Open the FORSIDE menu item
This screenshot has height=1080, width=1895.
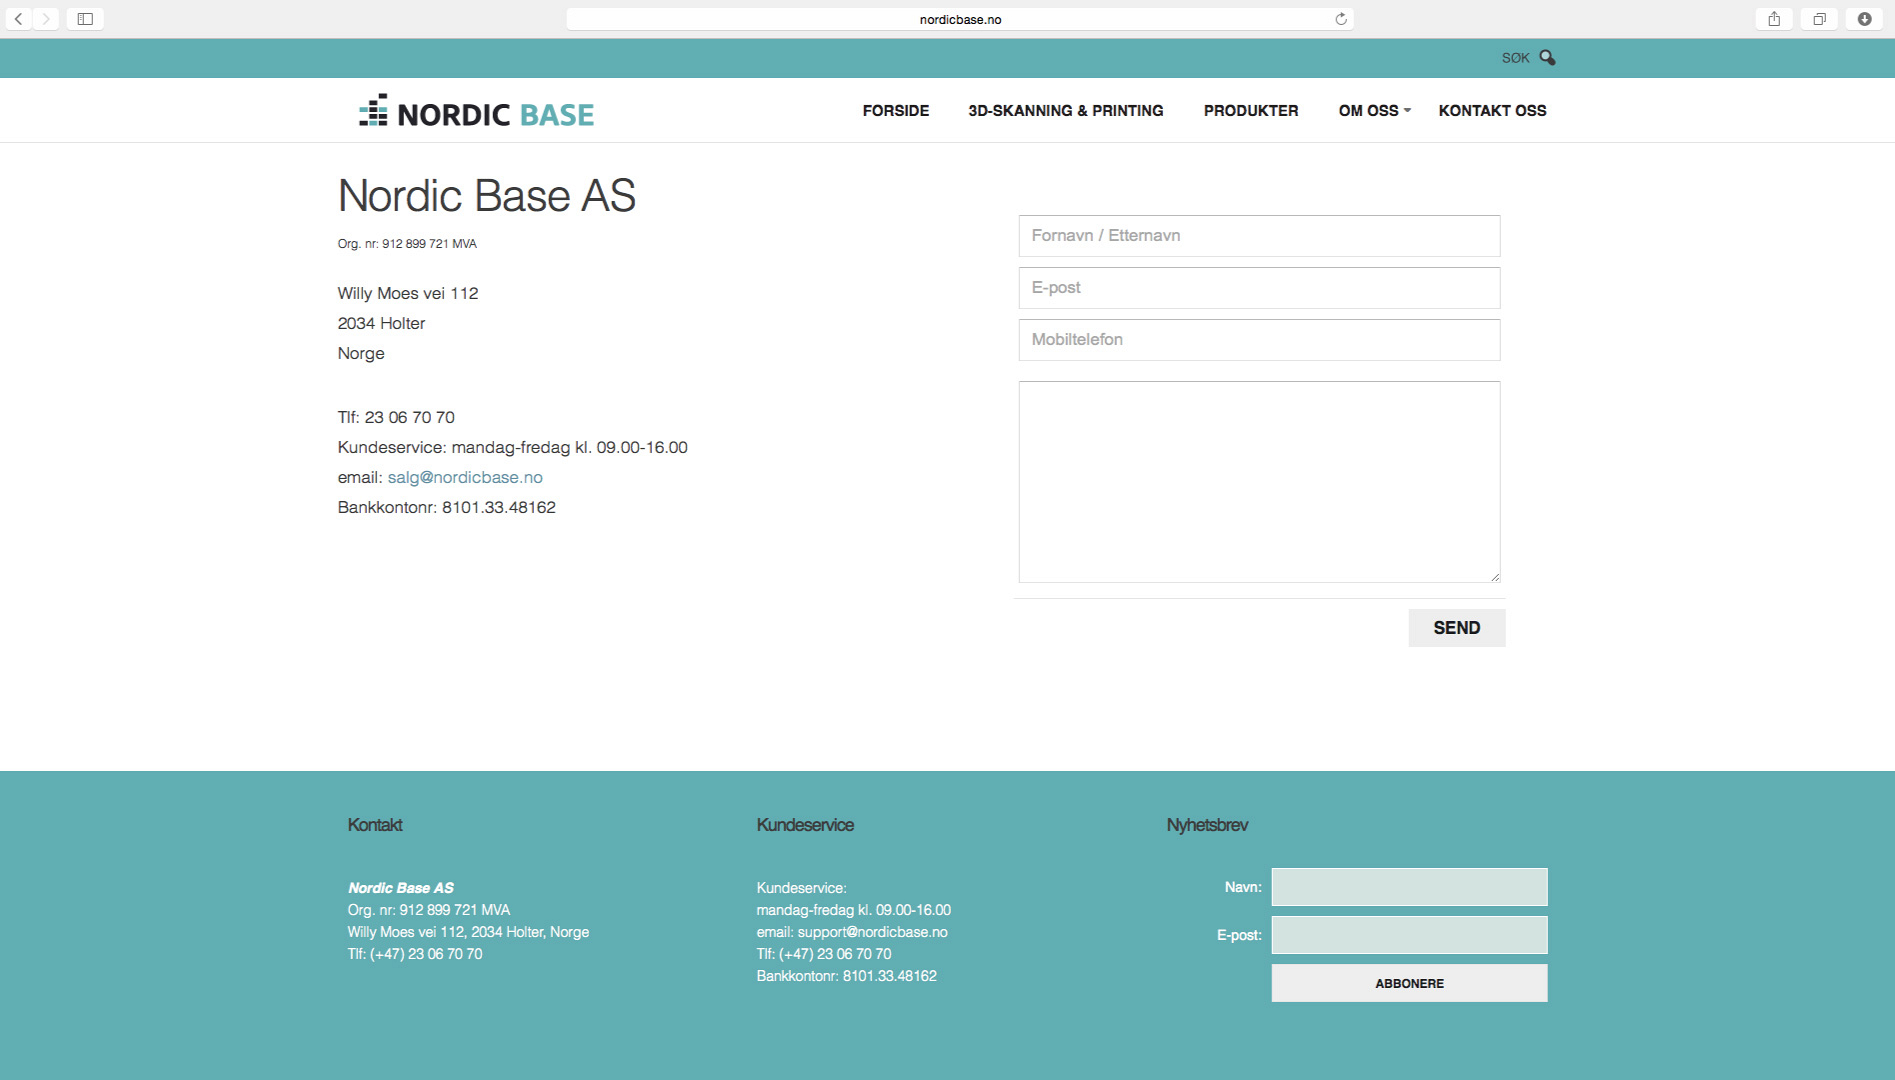click(896, 111)
